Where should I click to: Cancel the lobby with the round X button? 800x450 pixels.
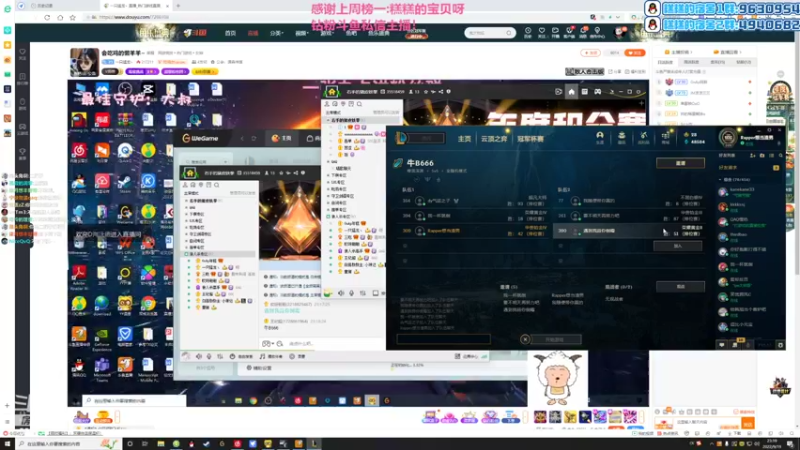[x=525, y=339]
